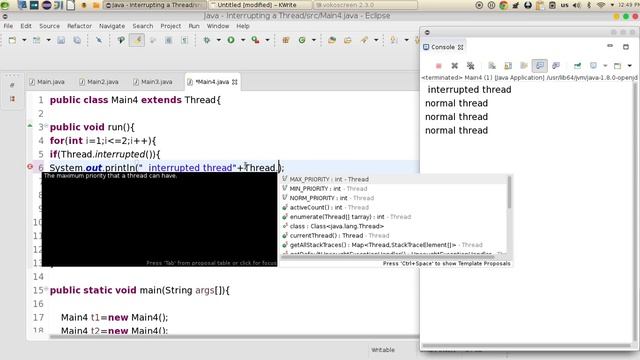Close the Main4.java editor tab

pyautogui.click(x=235, y=82)
